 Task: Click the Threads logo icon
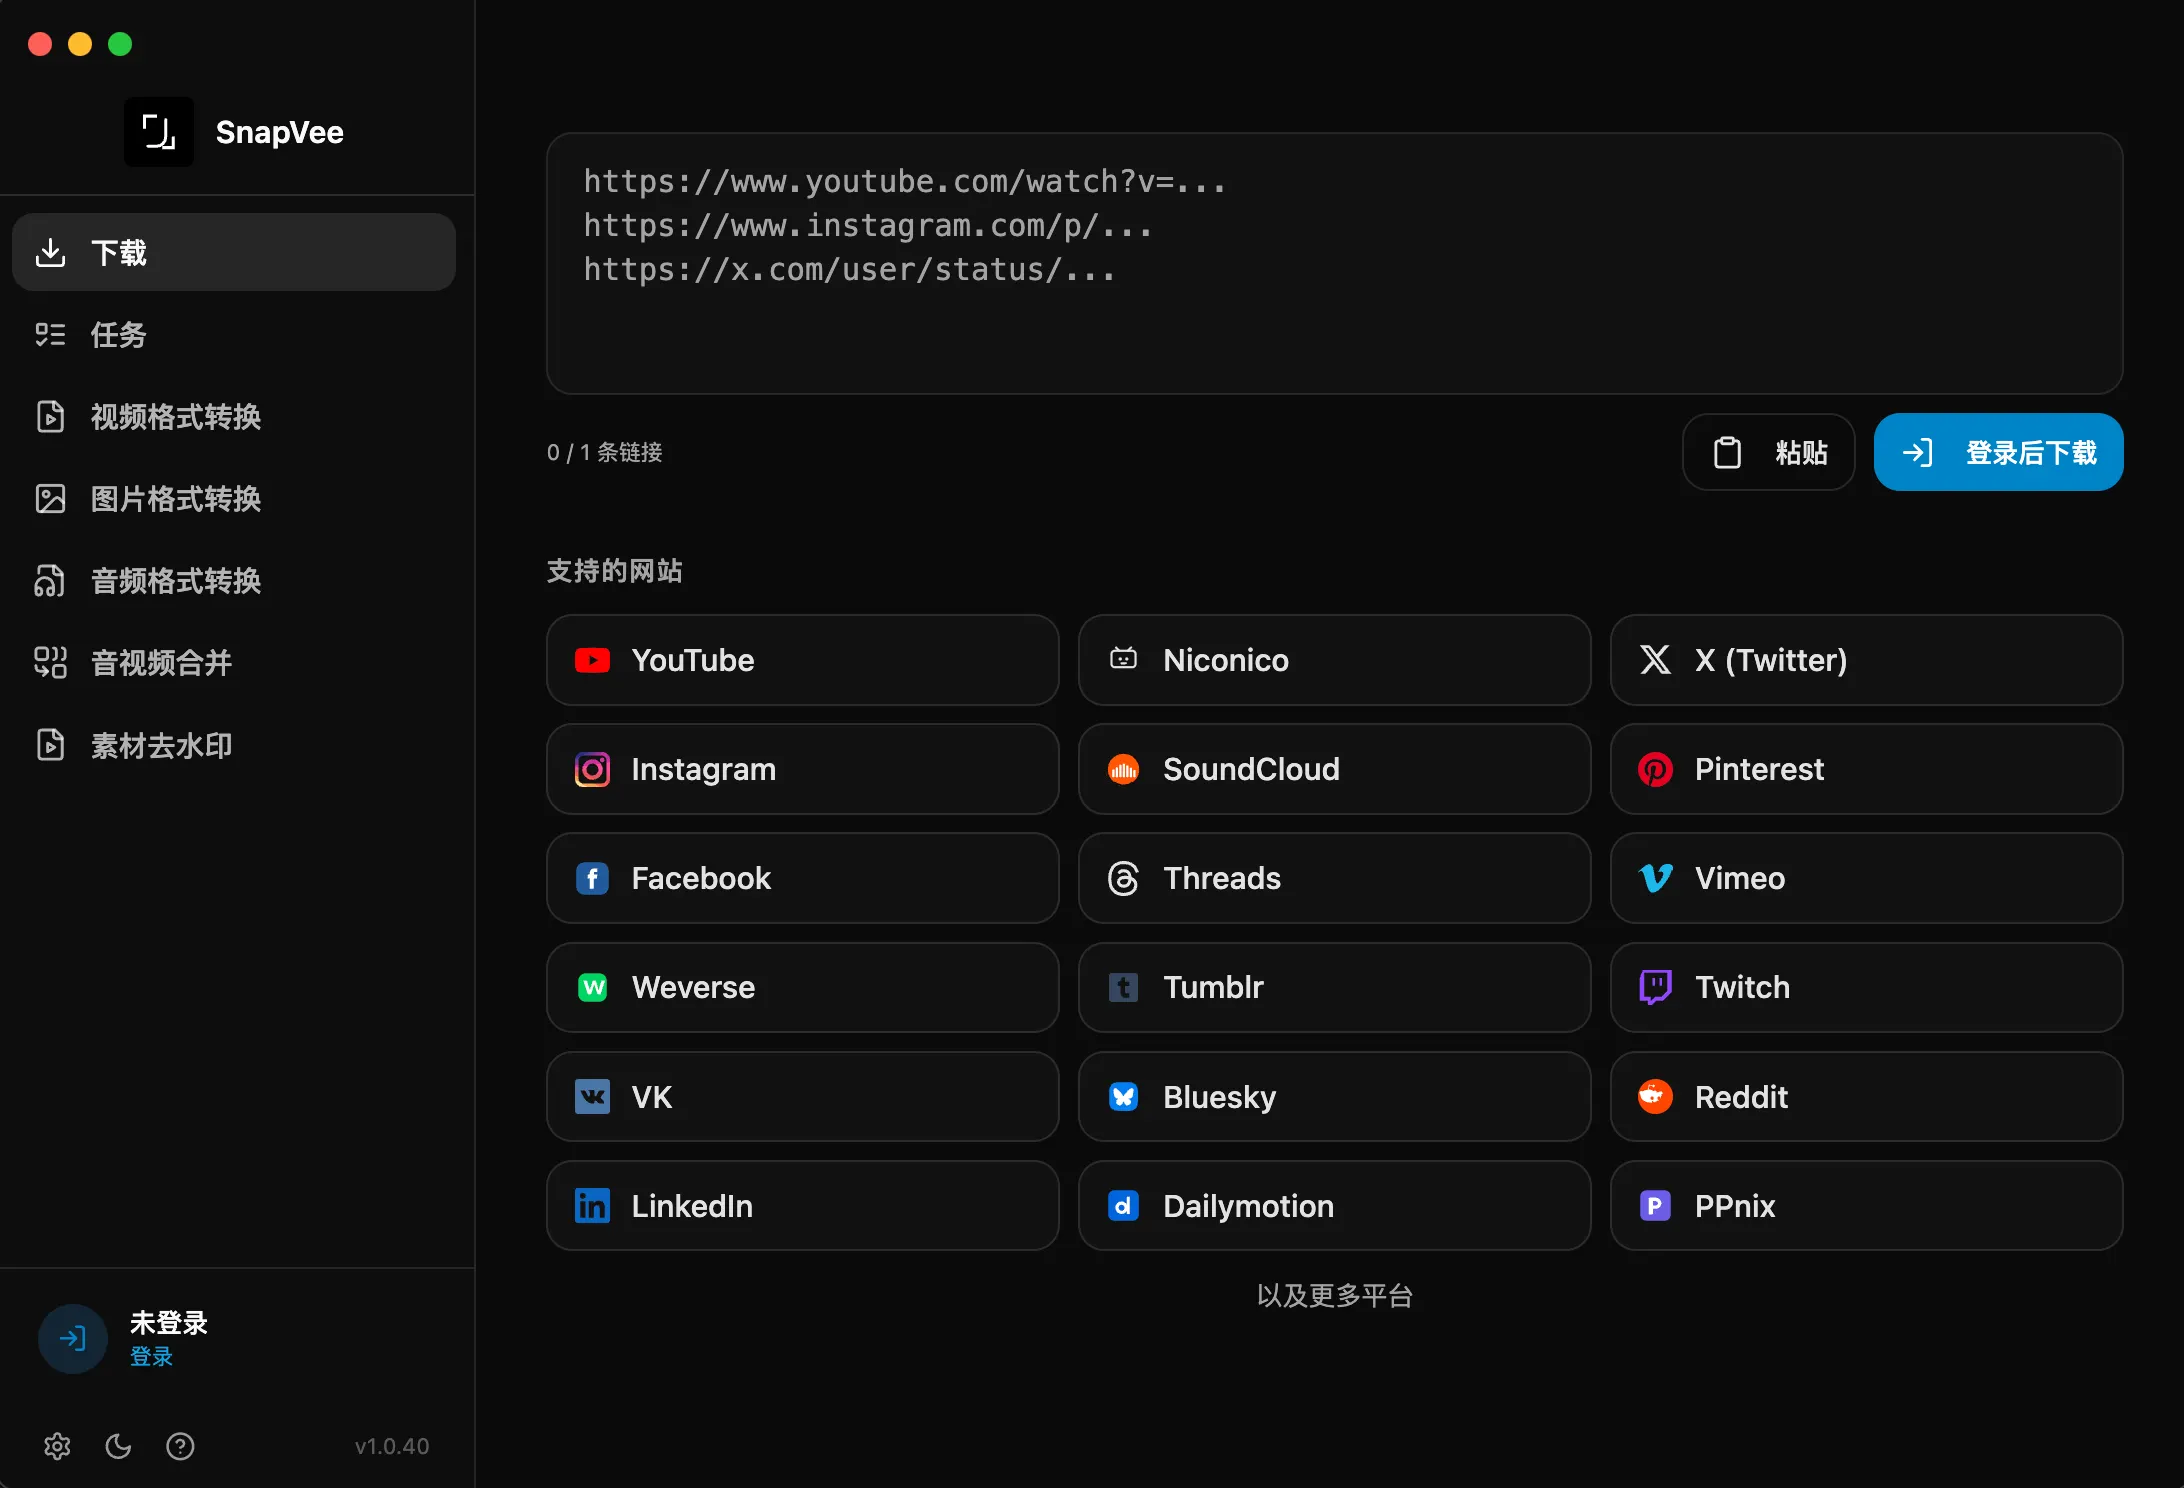[1123, 878]
